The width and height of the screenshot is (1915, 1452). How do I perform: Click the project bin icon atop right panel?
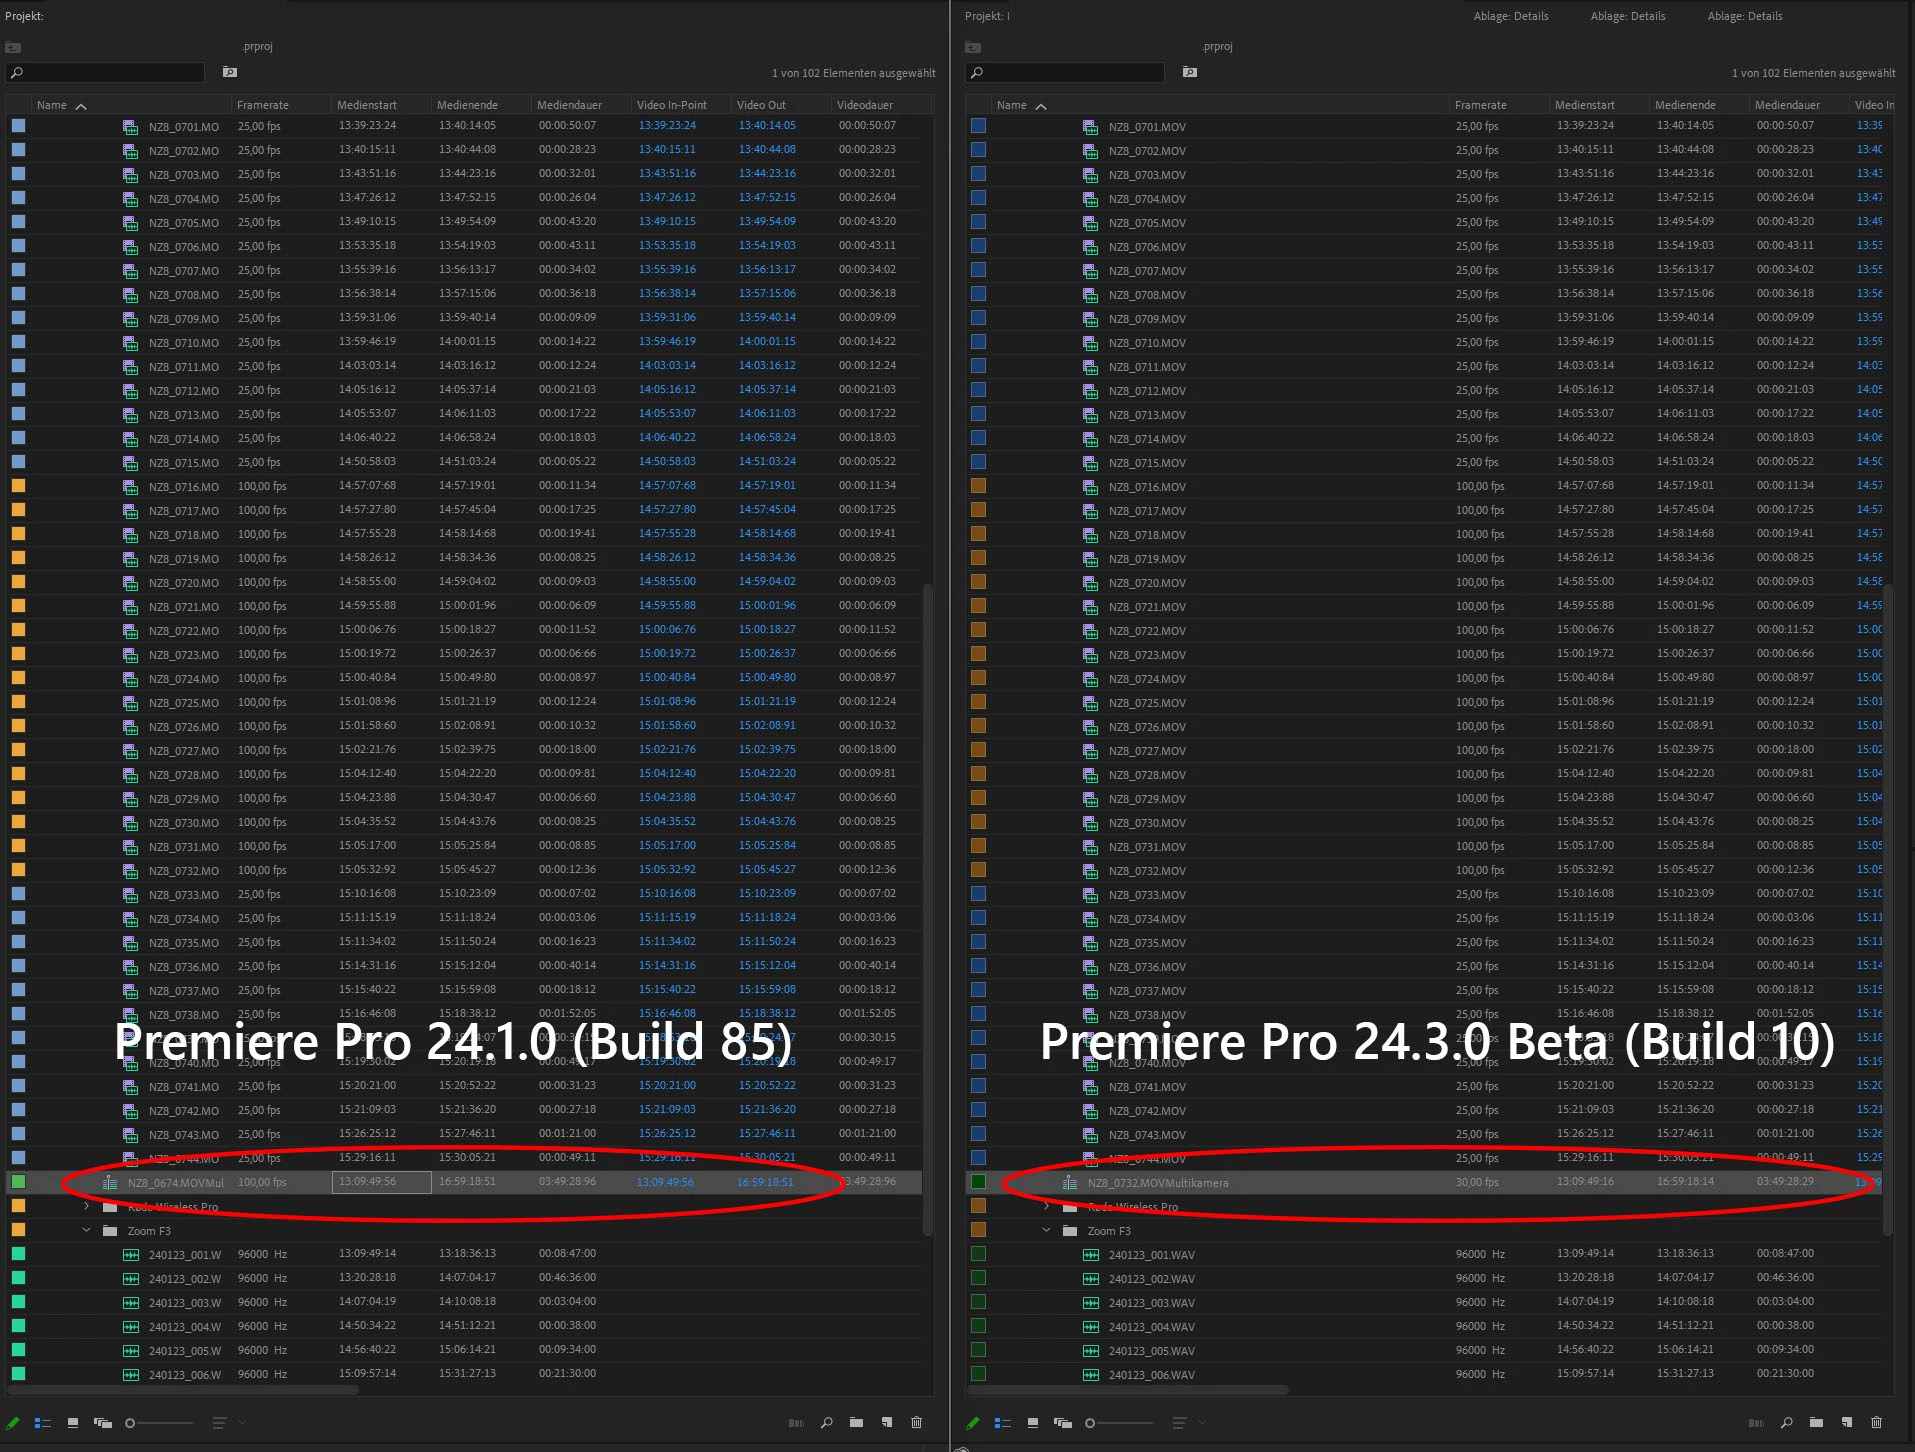coord(973,47)
